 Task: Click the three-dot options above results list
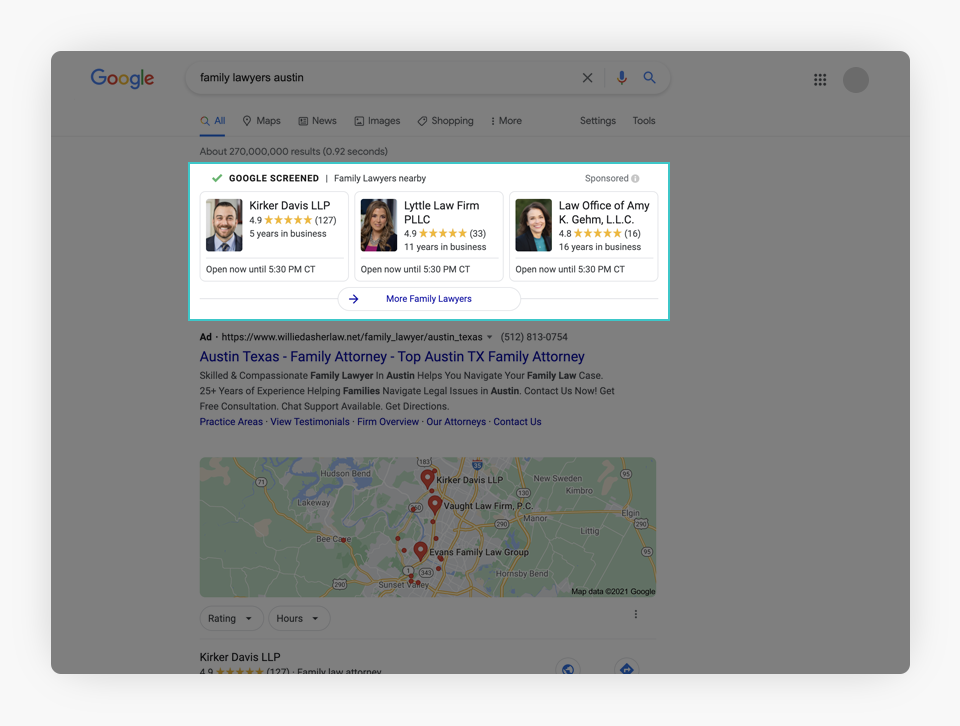635,615
